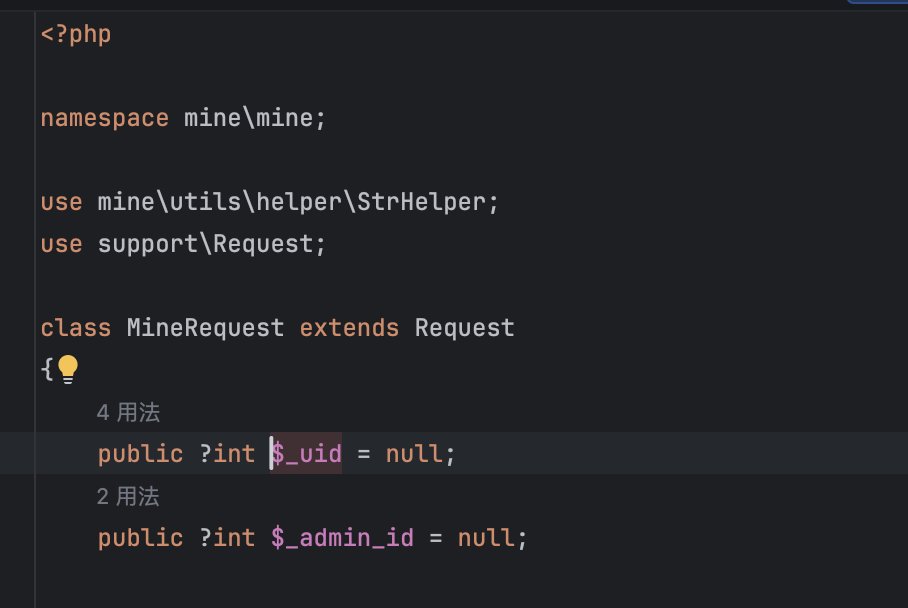Screen dimensions: 908x608
Task: Click StrHelper in the use statement
Action: tap(422, 202)
